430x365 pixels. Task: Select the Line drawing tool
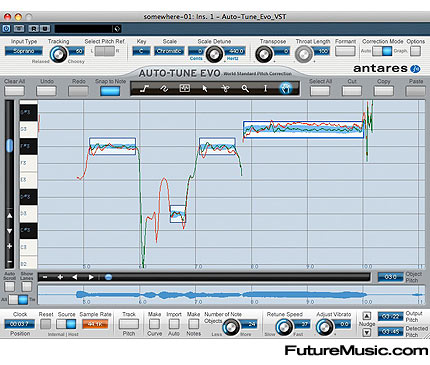click(144, 89)
